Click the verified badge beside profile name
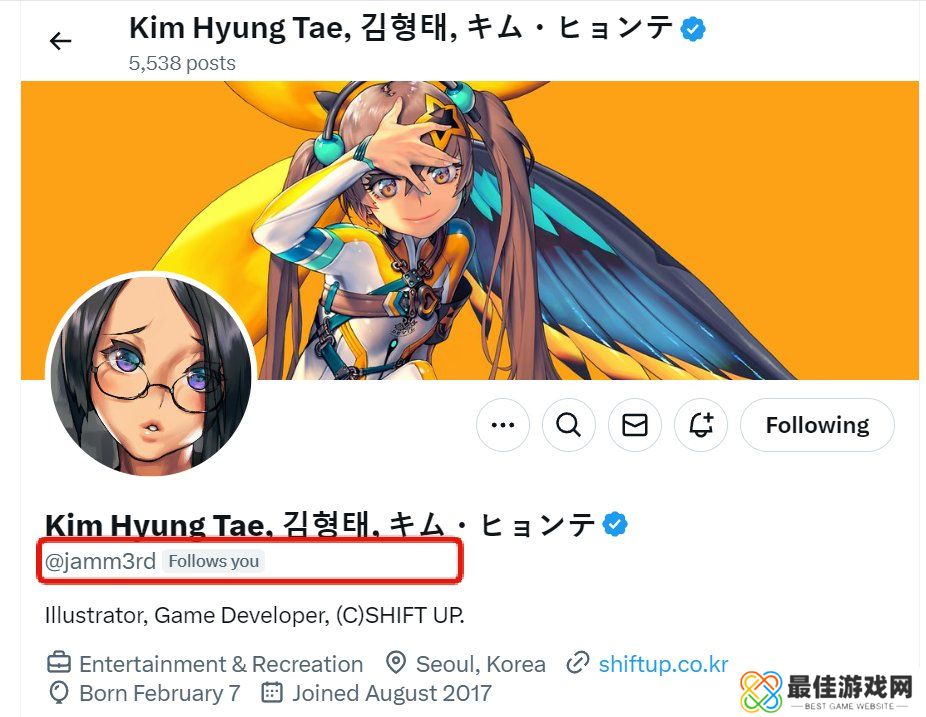 coord(615,524)
